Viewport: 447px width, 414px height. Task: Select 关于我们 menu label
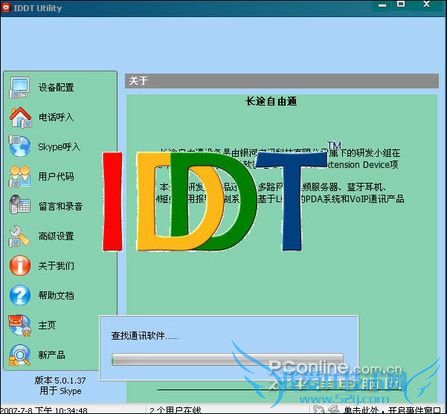click(56, 266)
